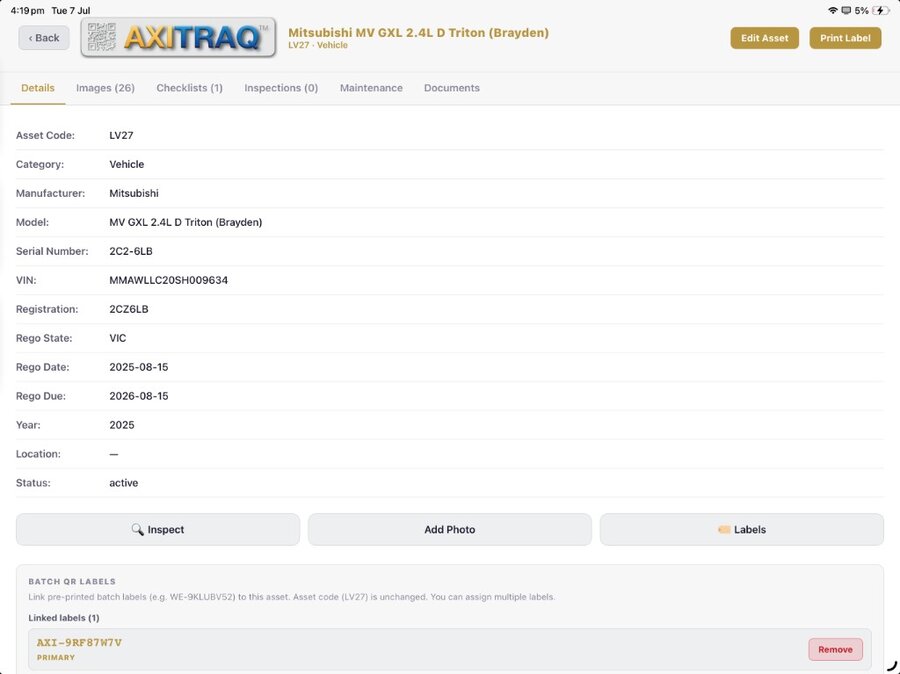
Task: Switch to the Documents tab
Action: 452,88
